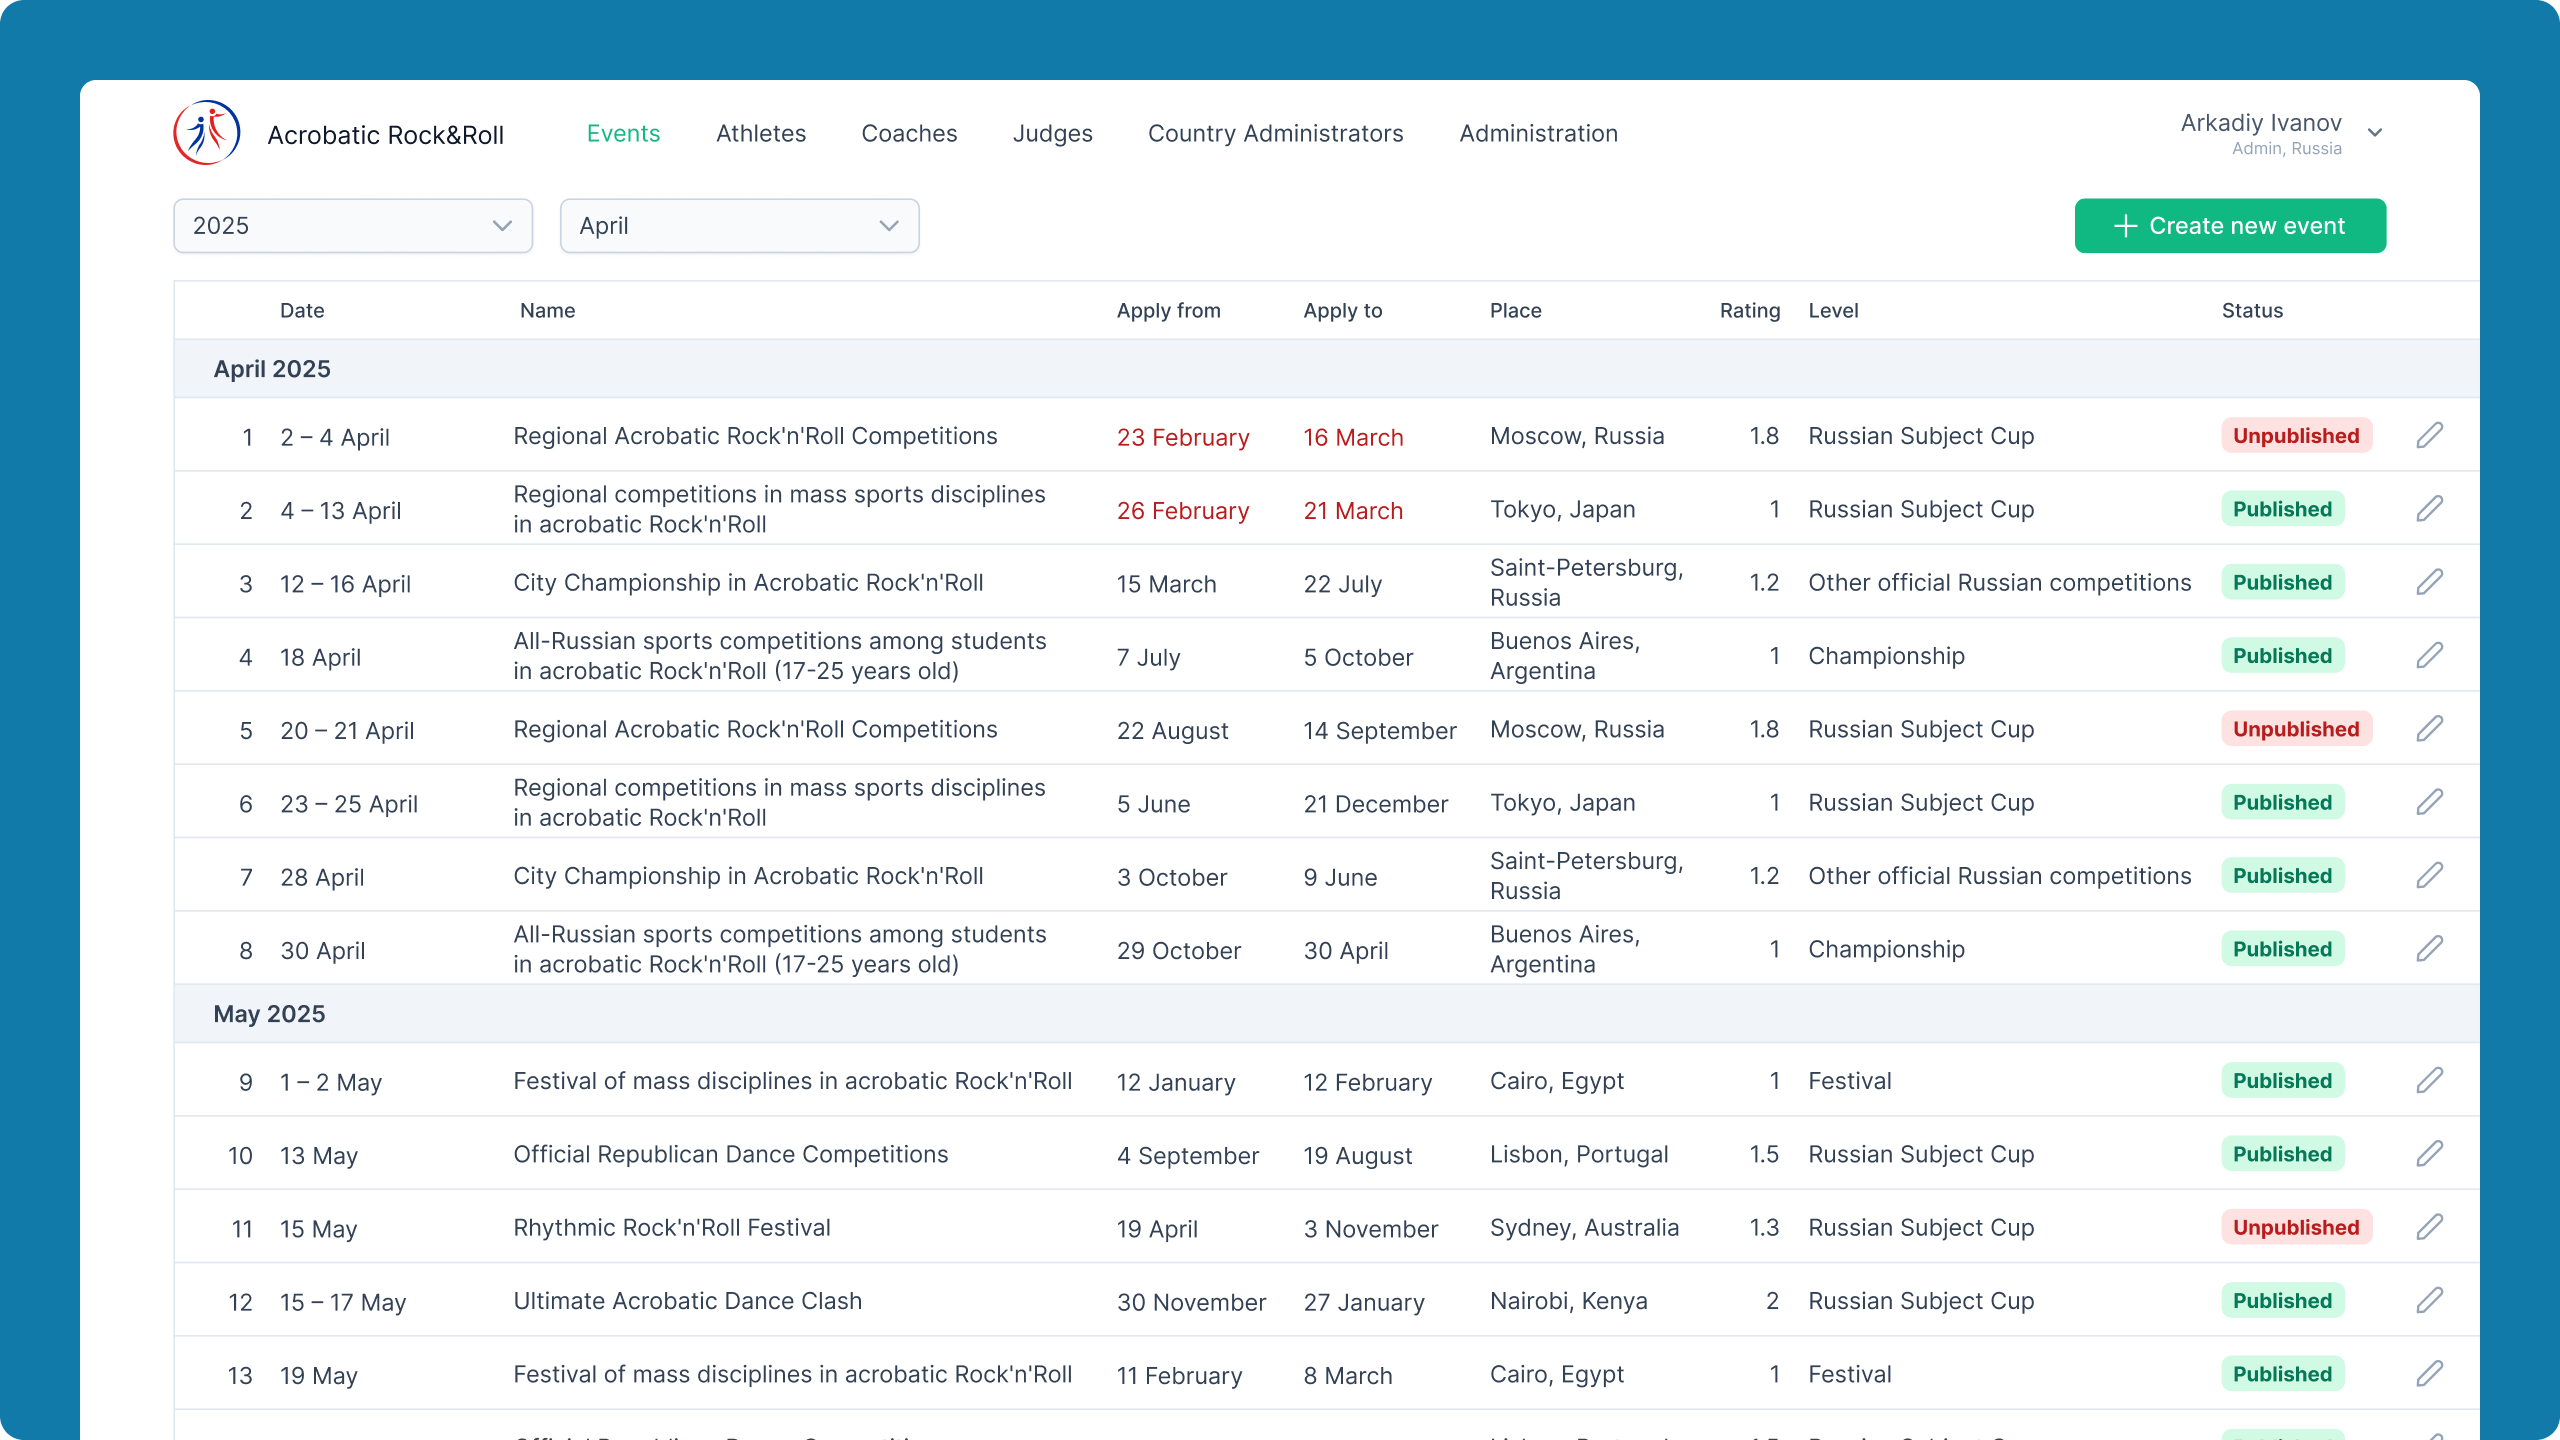Click the Rating column header
This screenshot has height=1440, width=2560.
click(1750, 311)
